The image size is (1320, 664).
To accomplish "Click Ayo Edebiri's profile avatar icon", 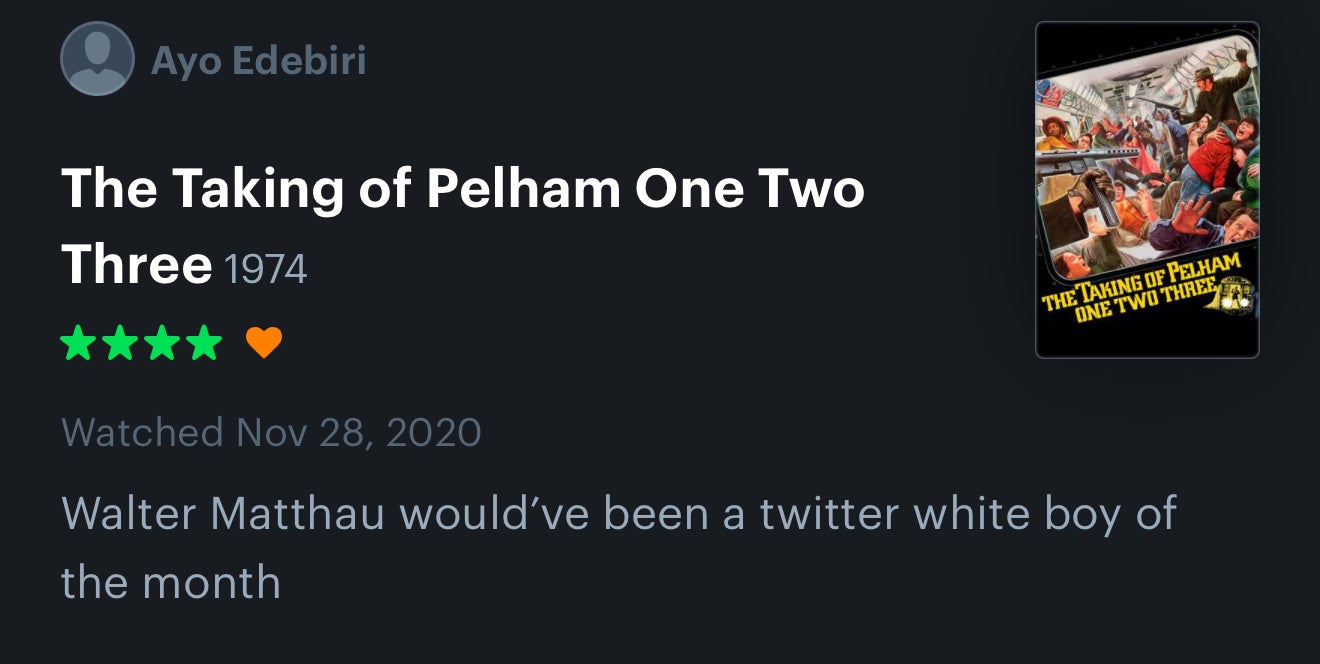I will coord(97,59).
